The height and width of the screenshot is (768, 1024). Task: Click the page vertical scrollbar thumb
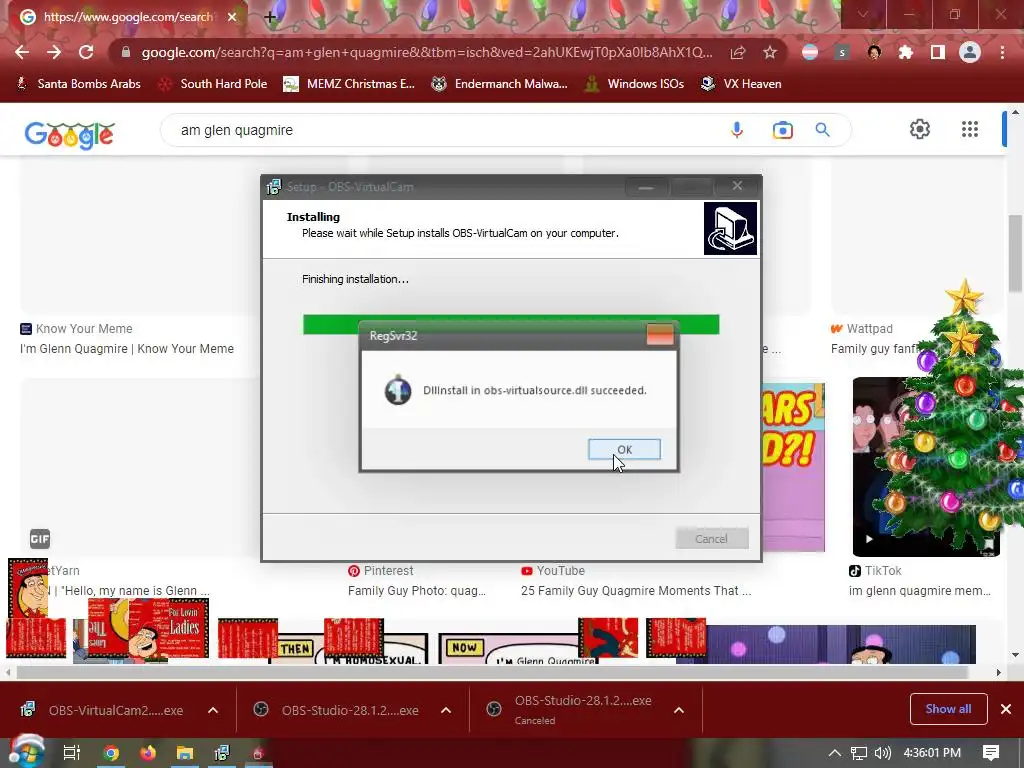tap(1016, 253)
